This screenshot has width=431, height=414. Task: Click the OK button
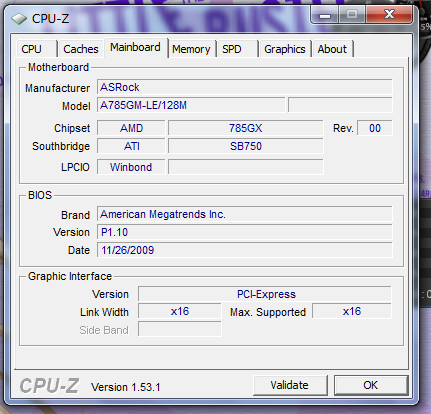(x=371, y=385)
